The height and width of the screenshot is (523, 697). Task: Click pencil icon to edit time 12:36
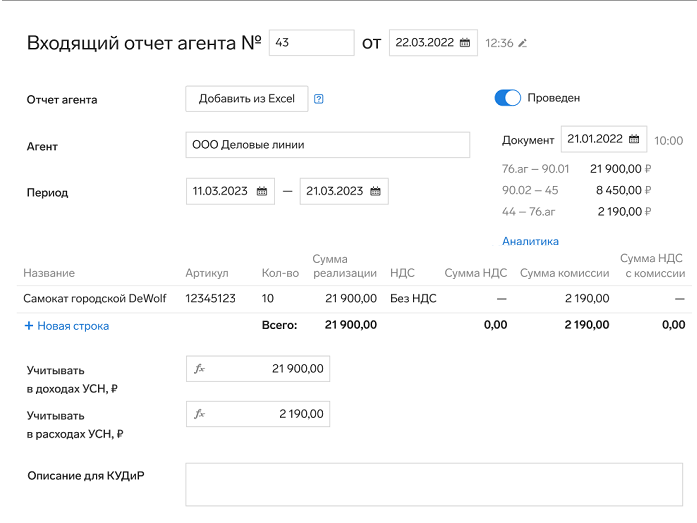522,43
